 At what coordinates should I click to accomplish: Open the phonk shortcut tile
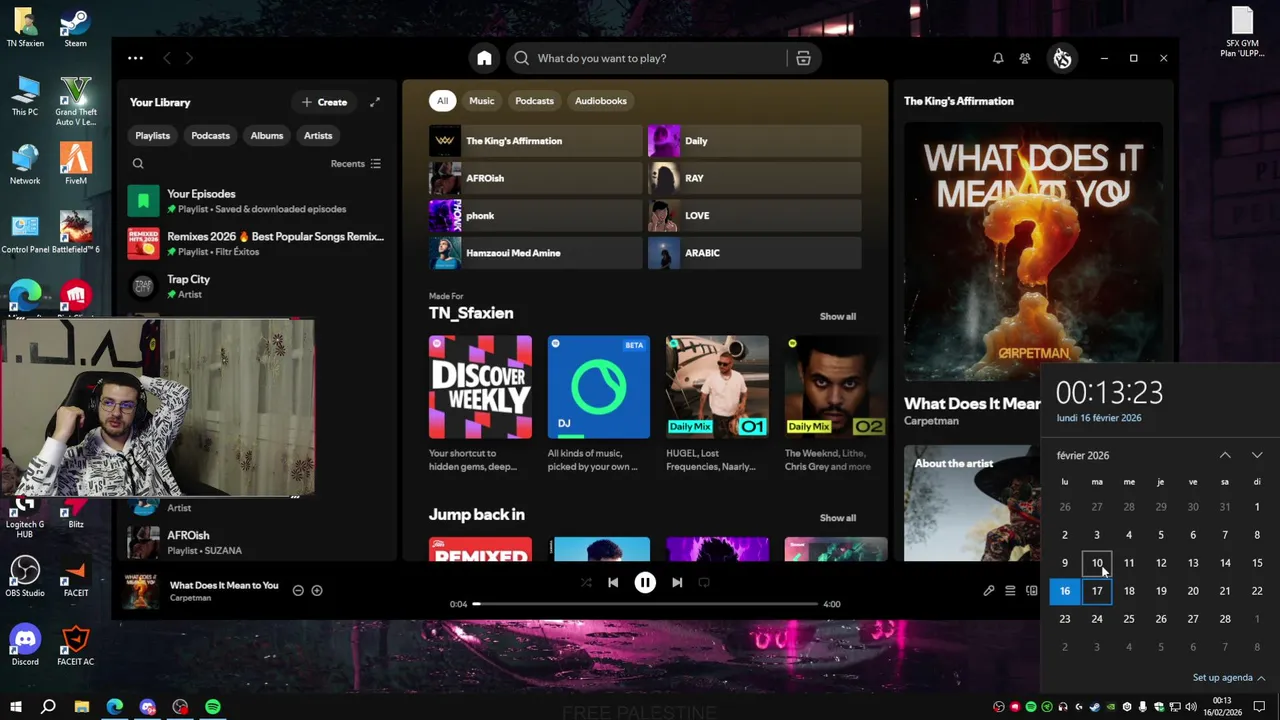click(x=535, y=216)
